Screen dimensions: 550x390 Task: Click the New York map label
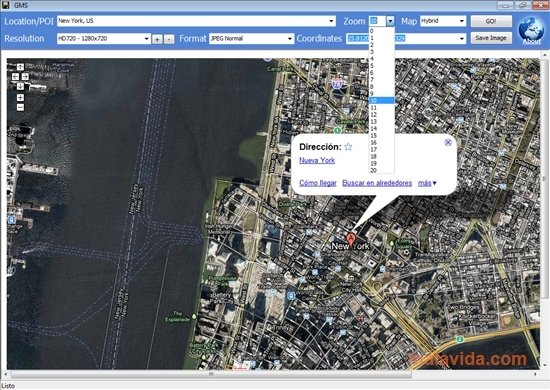pos(350,246)
